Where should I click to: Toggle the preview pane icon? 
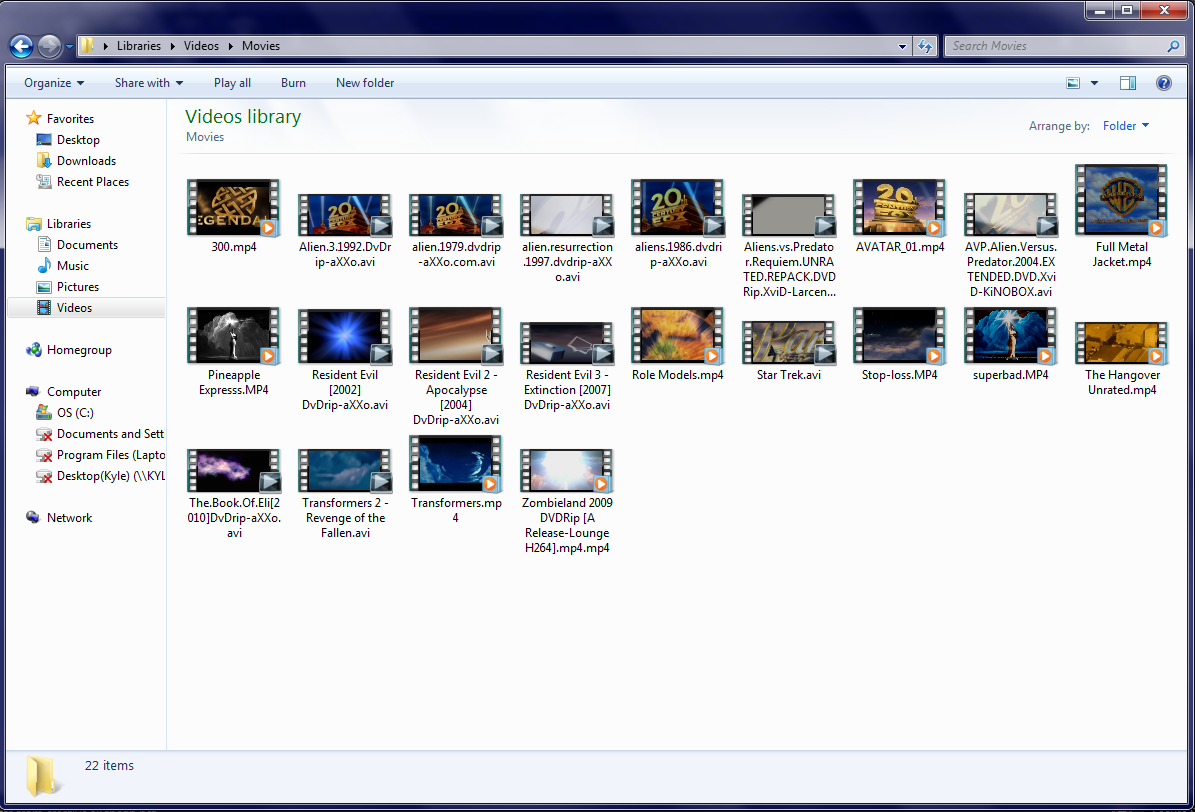[x=1128, y=83]
